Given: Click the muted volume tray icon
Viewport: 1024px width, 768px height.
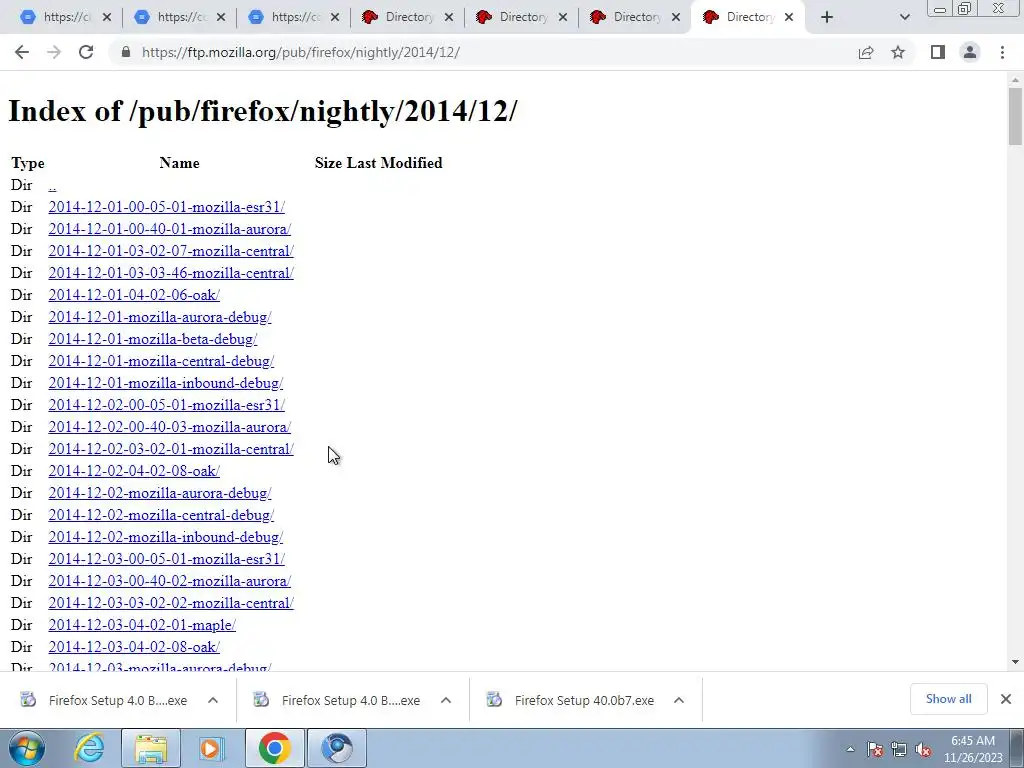Looking at the screenshot, I should tap(923, 750).
